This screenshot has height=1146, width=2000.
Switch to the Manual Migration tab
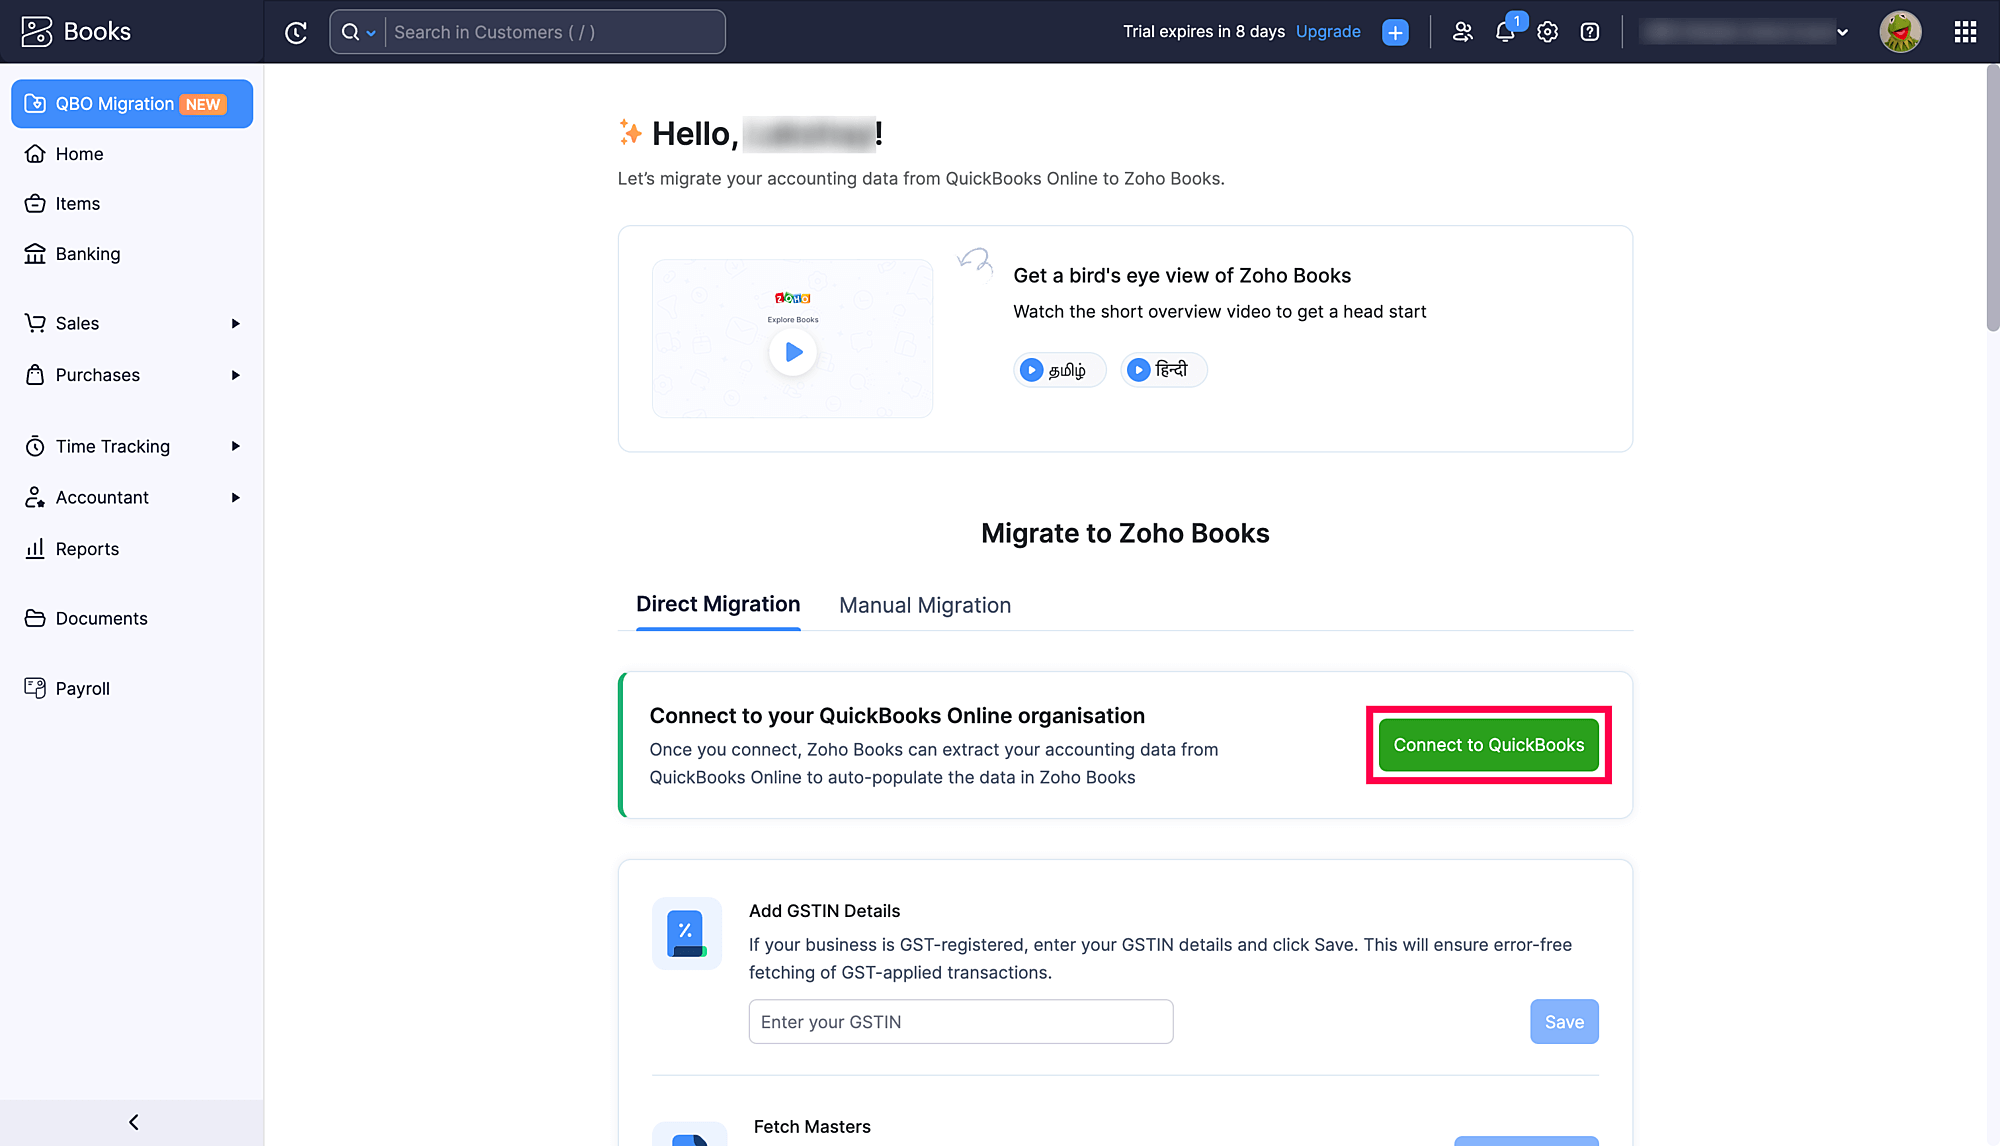pos(925,605)
